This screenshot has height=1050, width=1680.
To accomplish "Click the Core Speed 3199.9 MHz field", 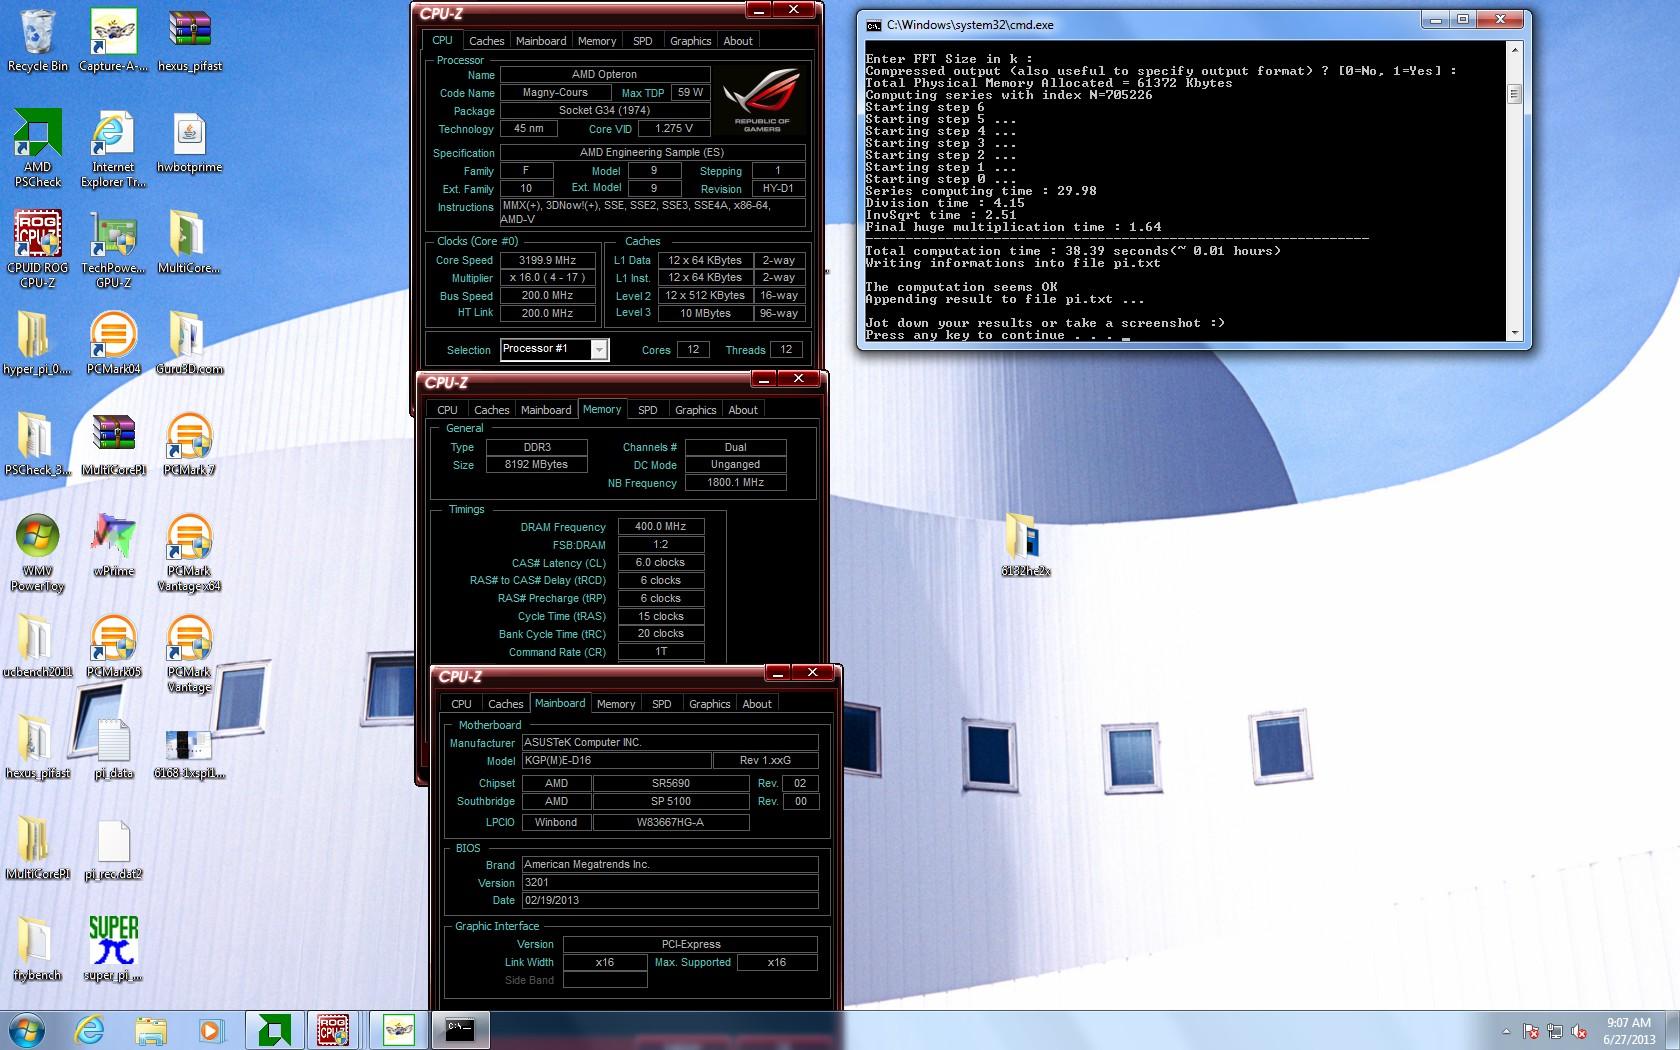I will (x=548, y=260).
